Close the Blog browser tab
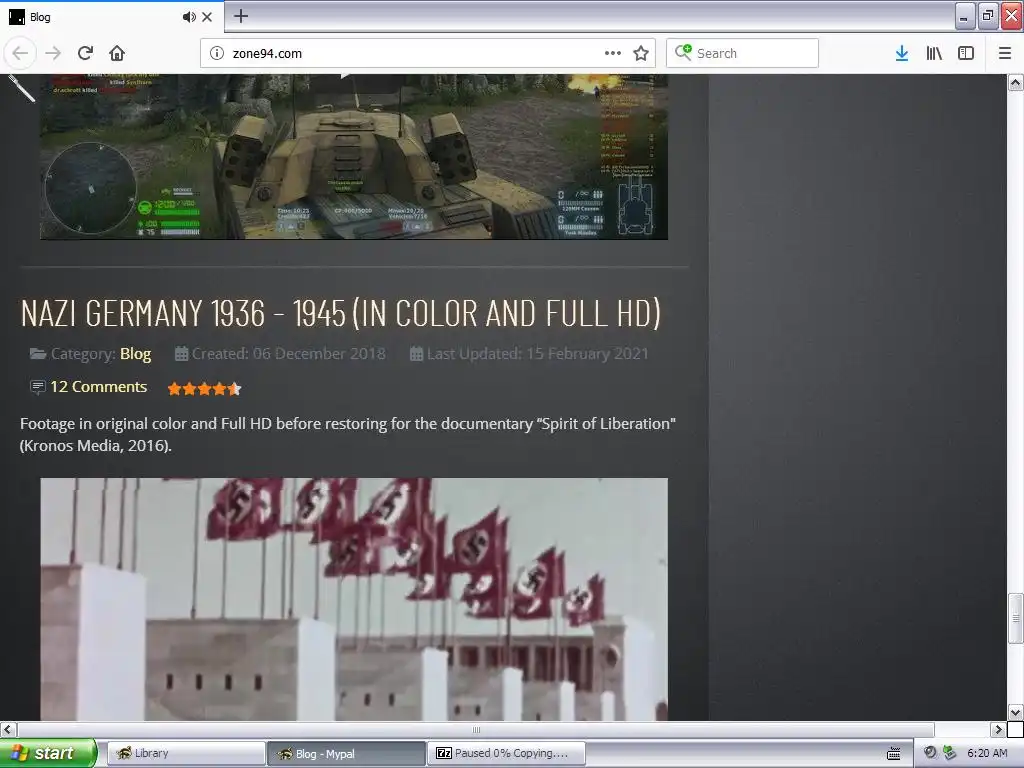Viewport: 1024px width, 768px height. [207, 17]
